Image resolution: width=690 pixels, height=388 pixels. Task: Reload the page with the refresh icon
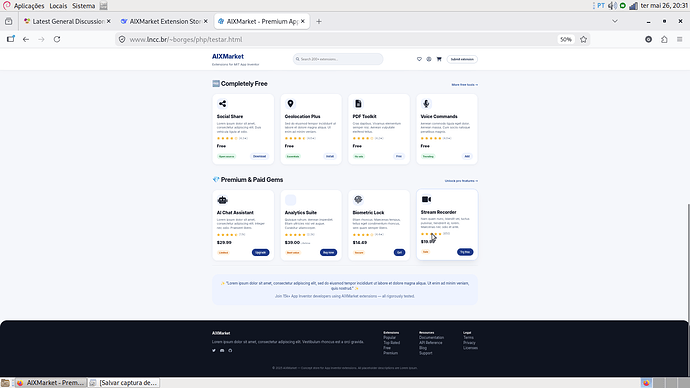(57, 39)
